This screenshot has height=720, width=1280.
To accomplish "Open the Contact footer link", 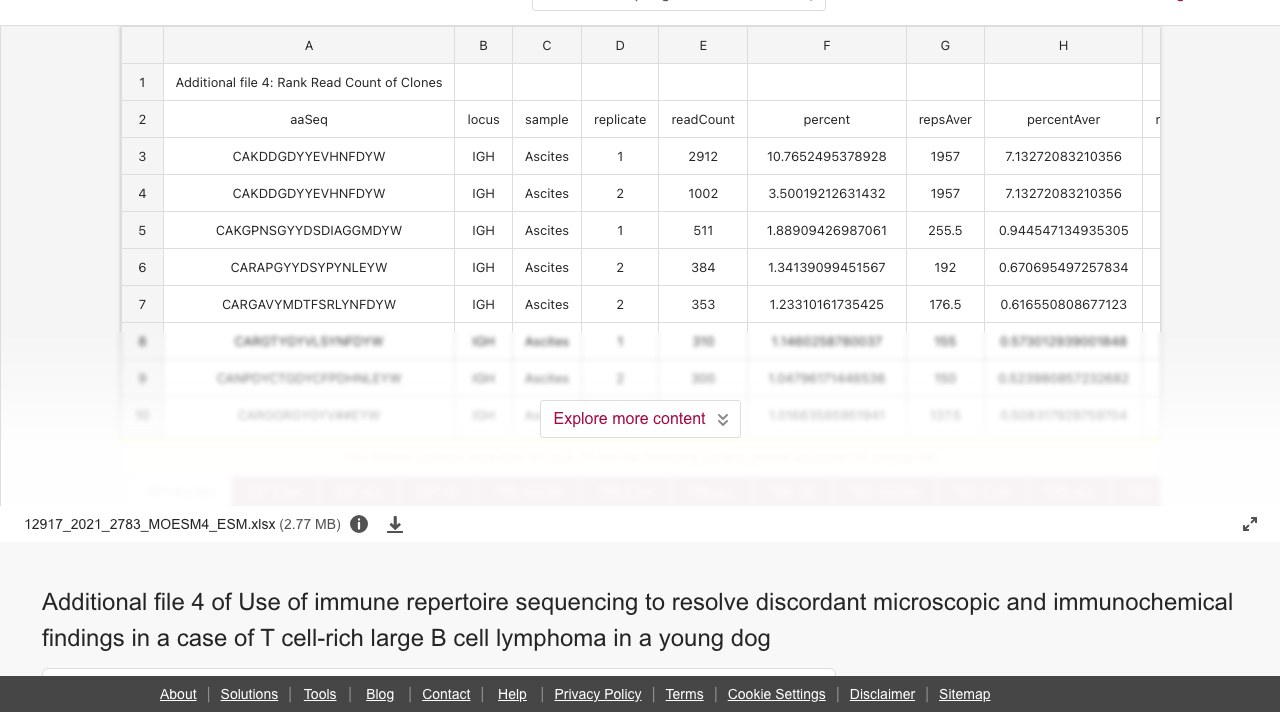I will [x=446, y=694].
